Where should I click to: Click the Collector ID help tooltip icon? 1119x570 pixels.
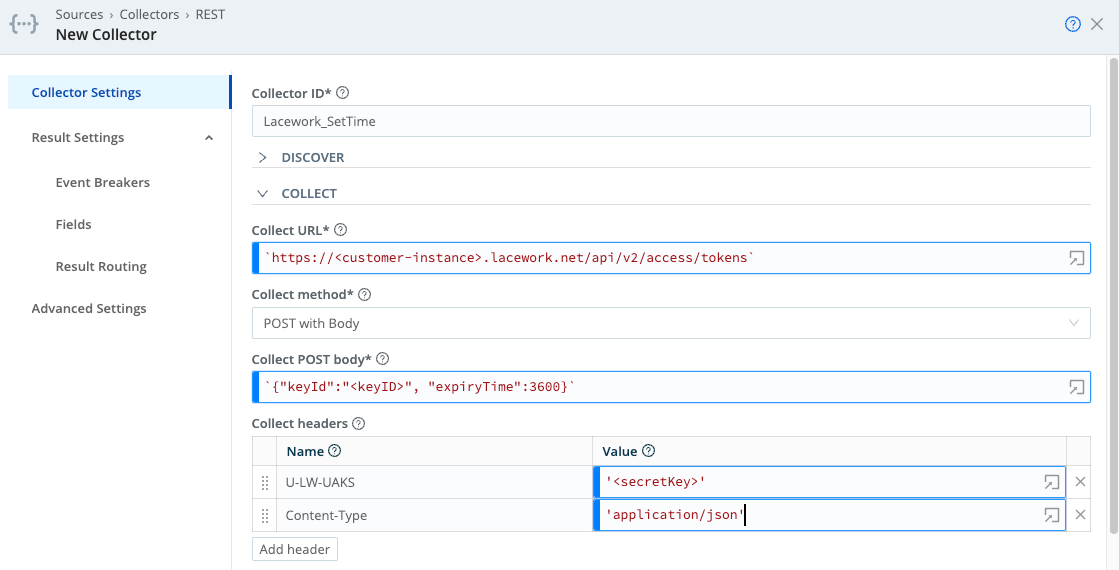point(343,93)
